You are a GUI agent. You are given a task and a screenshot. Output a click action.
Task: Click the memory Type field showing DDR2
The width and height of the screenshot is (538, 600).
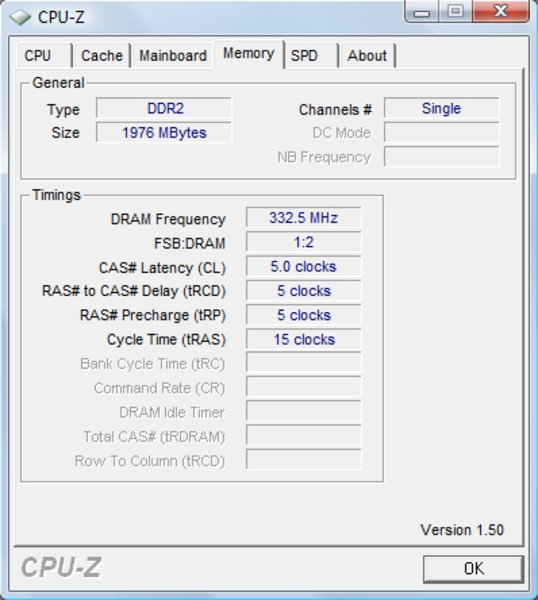(x=164, y=109)
